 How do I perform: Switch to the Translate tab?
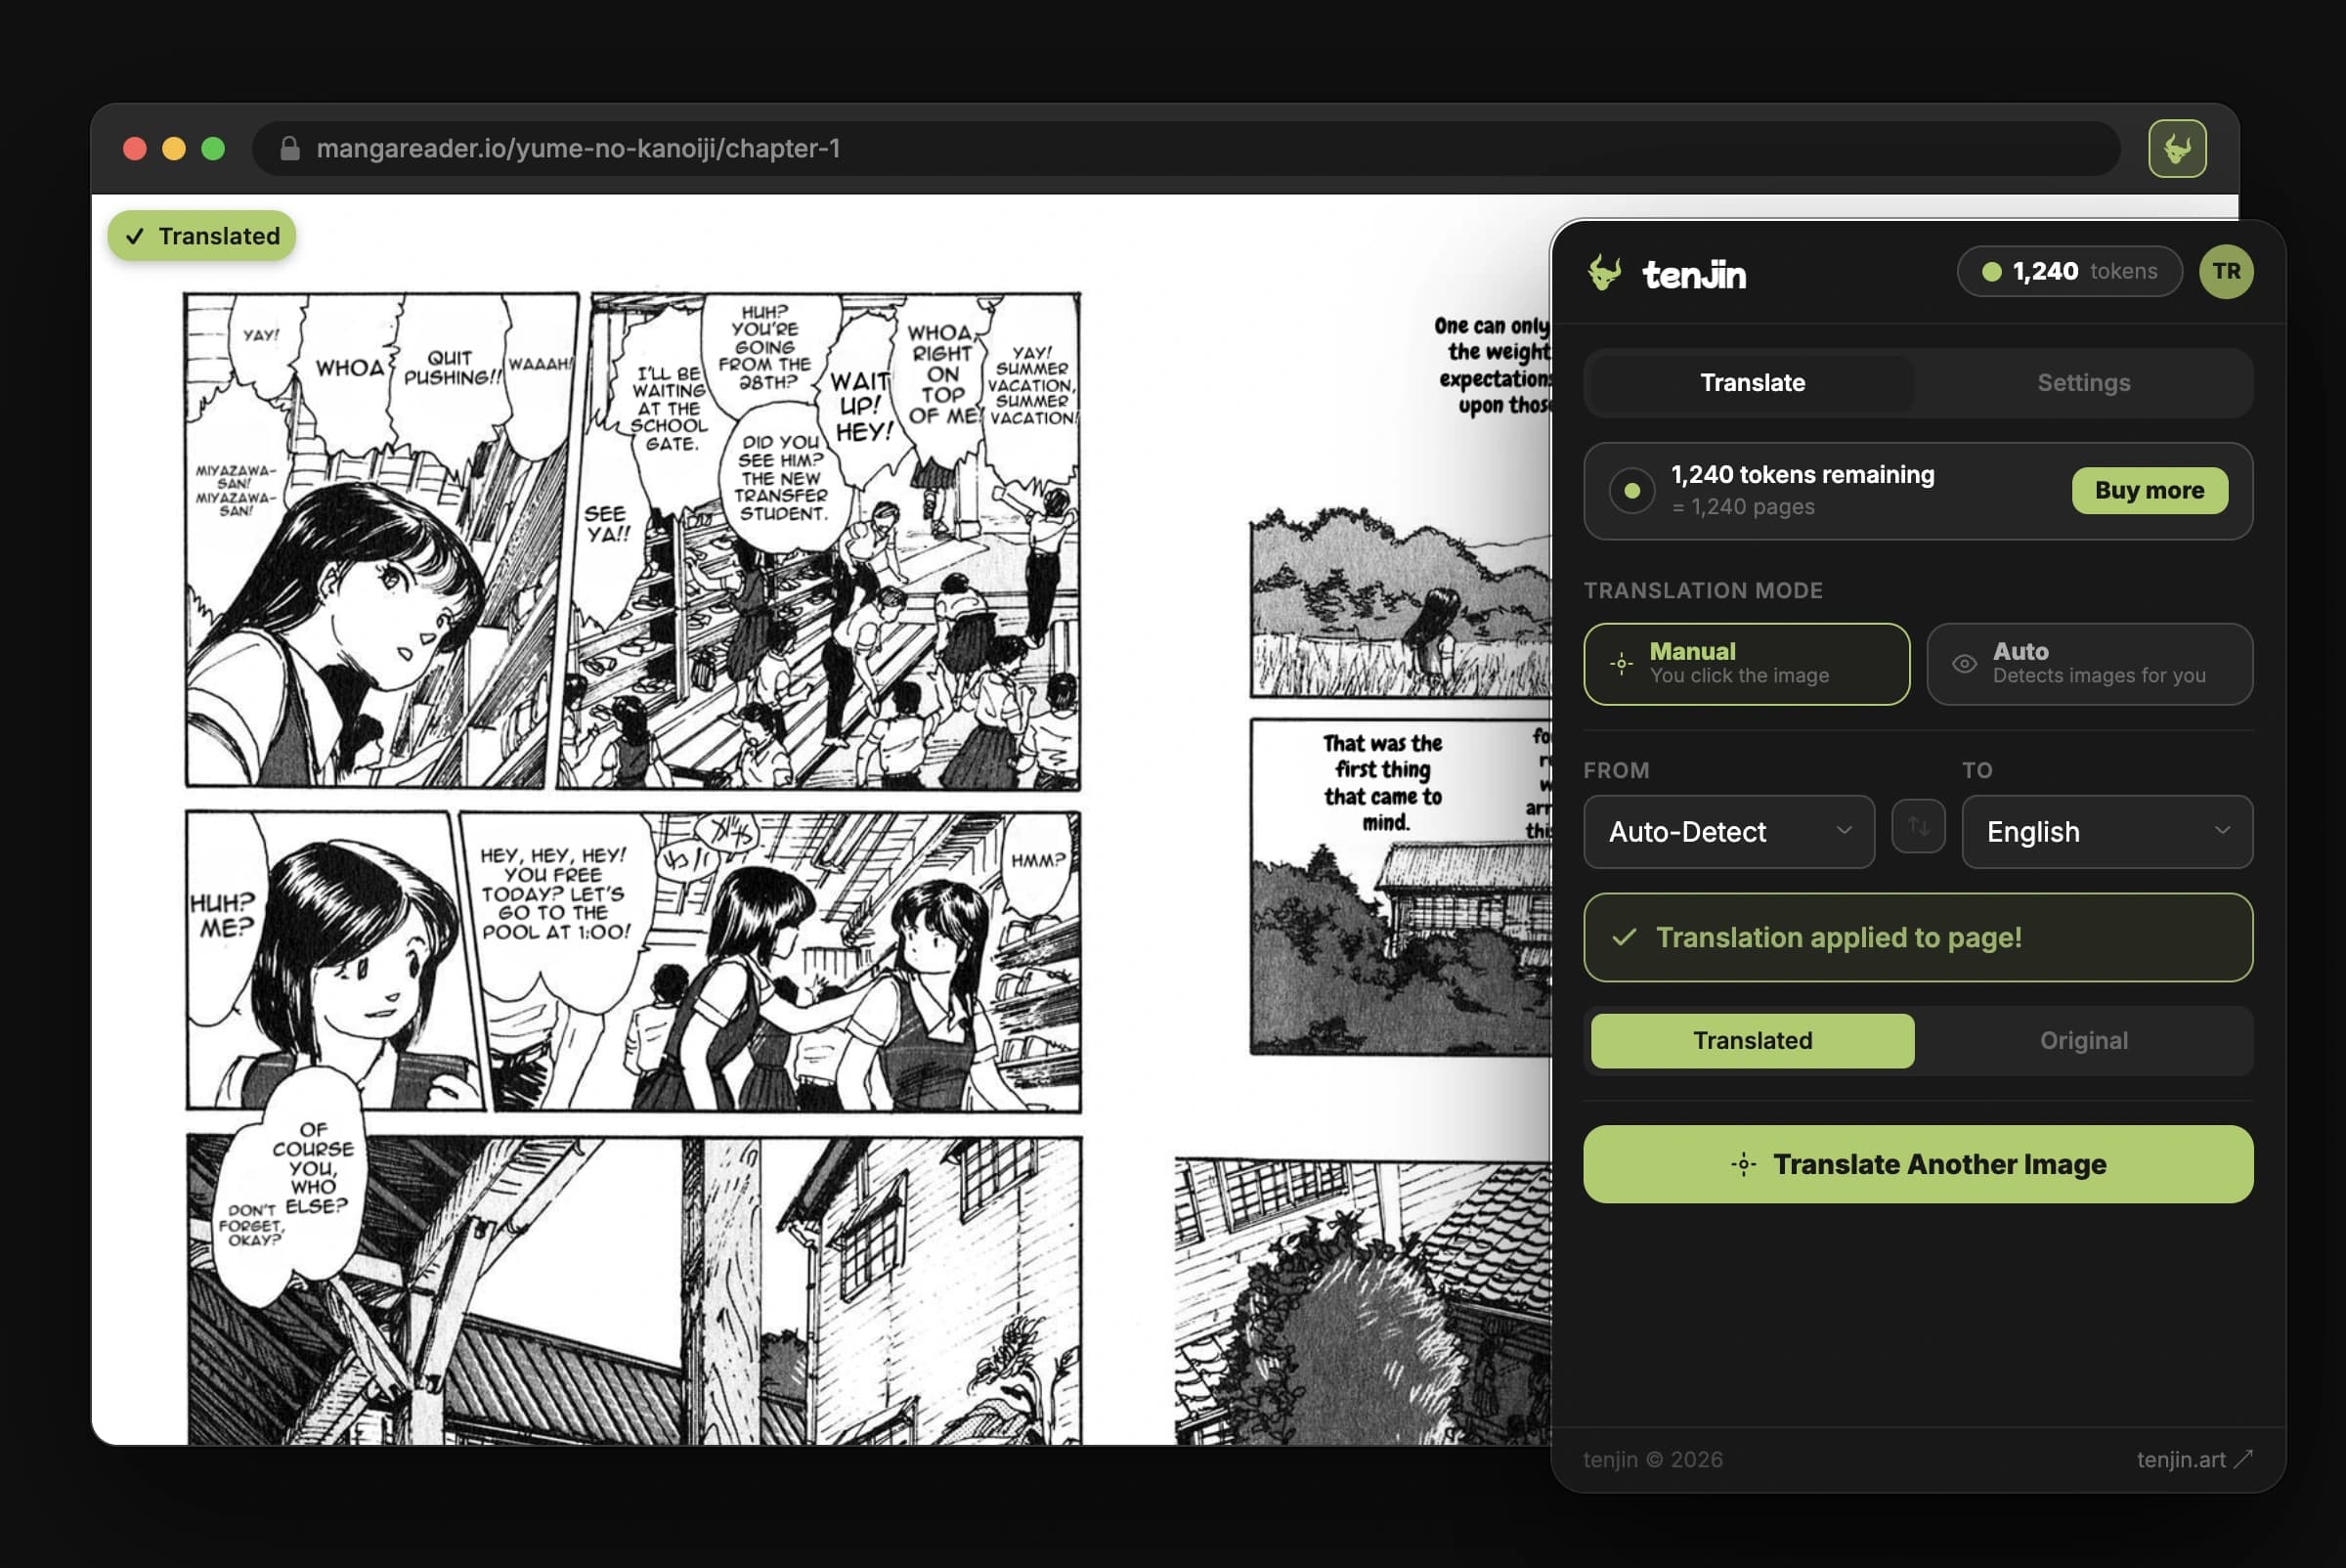[x=1752, y=383]
